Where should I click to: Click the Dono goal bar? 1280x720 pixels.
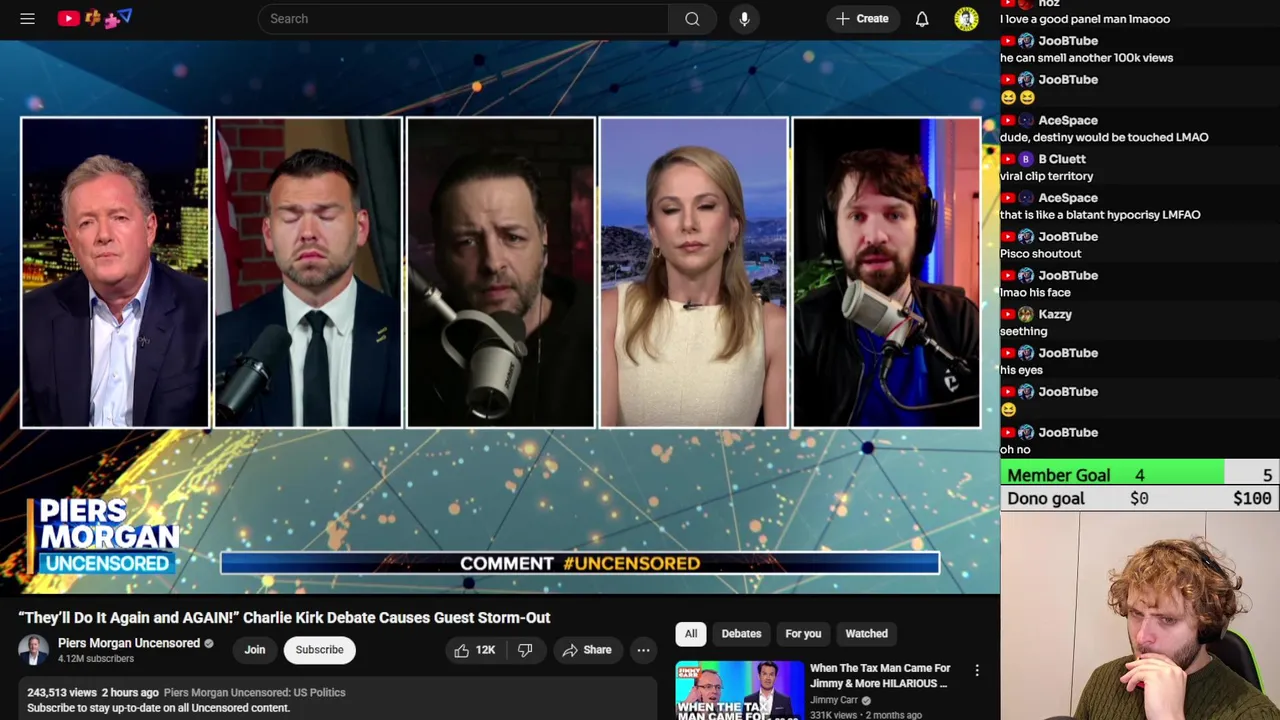1140,498
